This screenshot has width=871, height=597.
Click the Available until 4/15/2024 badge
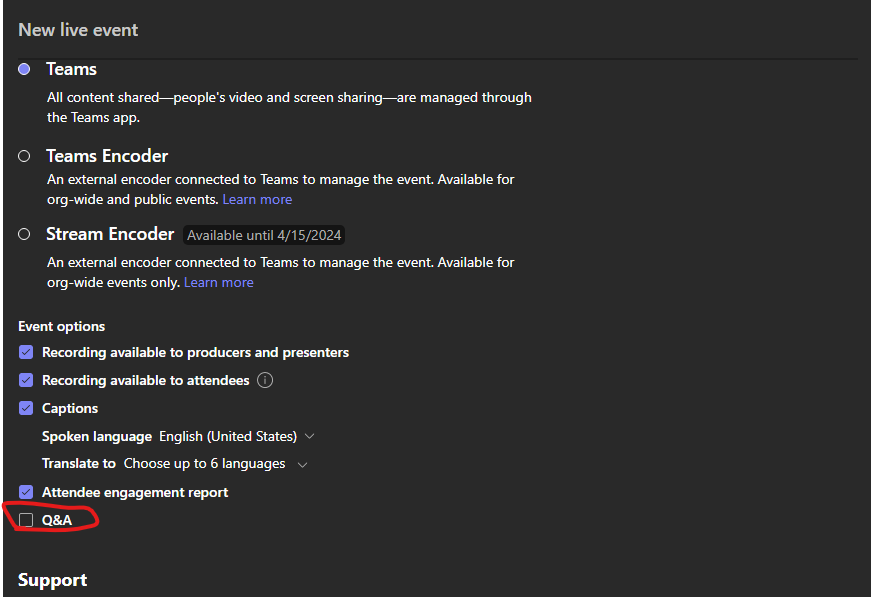point(264,235)
